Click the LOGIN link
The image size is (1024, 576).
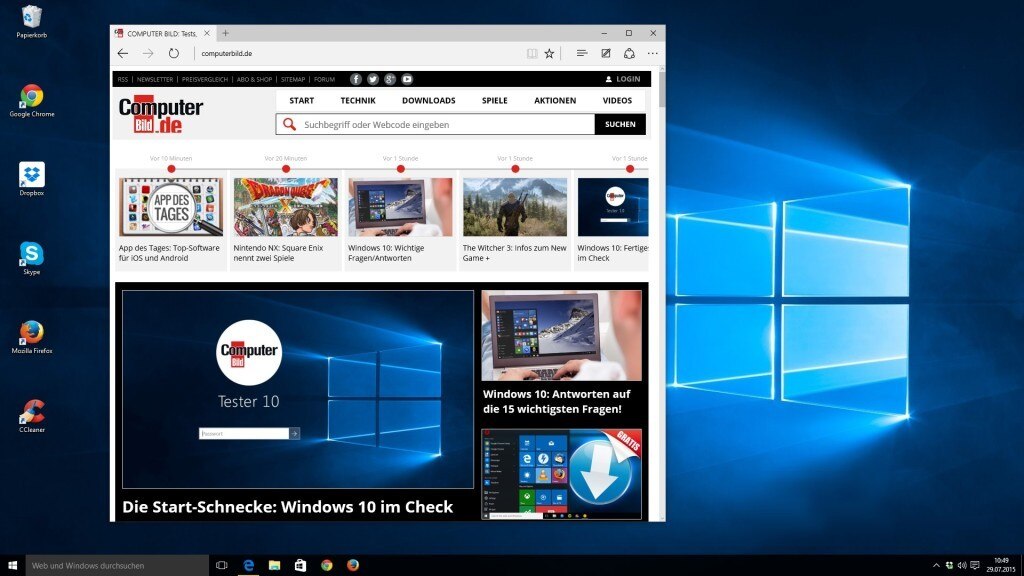tap(623, 79)
